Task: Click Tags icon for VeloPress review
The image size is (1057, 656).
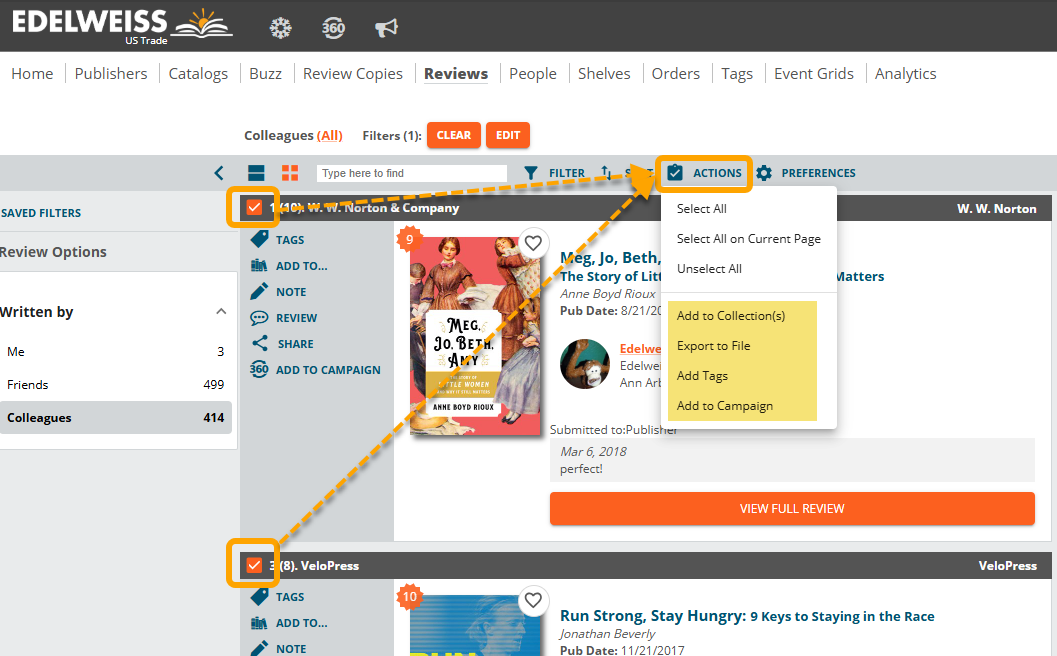Action: pos(260,596)
